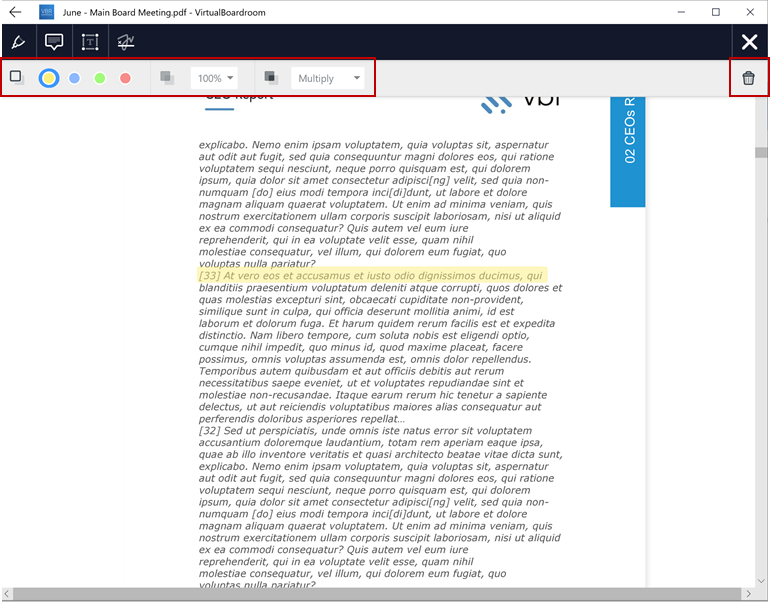Click the vertical scrollbar down arrow
This screenshot has height=602, width=770.
pyautogui.click(x=761, y=581)
